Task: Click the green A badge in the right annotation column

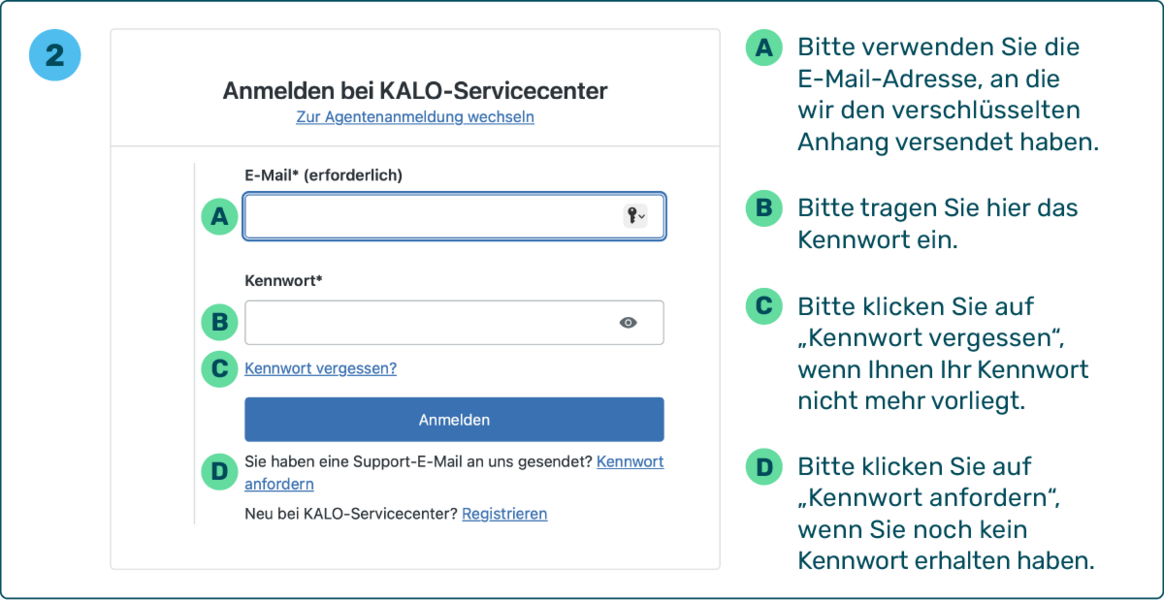Action: (x=763, y=47)
